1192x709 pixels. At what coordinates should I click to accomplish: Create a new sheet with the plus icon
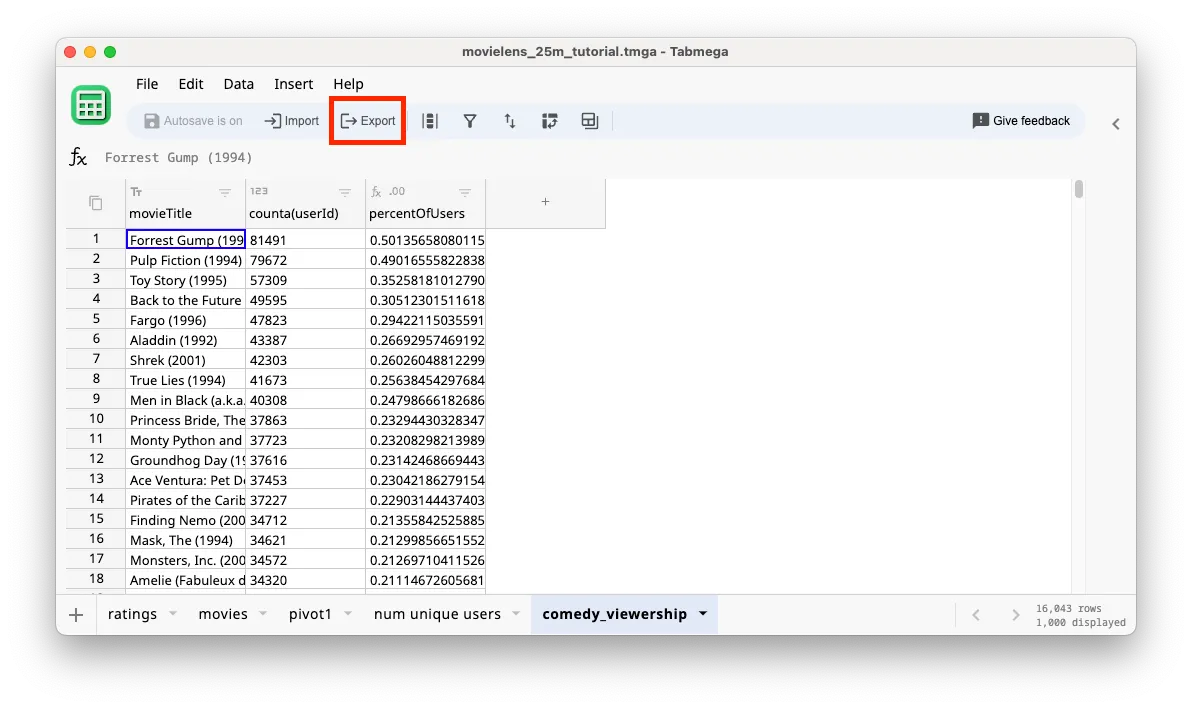coord(76,614)
